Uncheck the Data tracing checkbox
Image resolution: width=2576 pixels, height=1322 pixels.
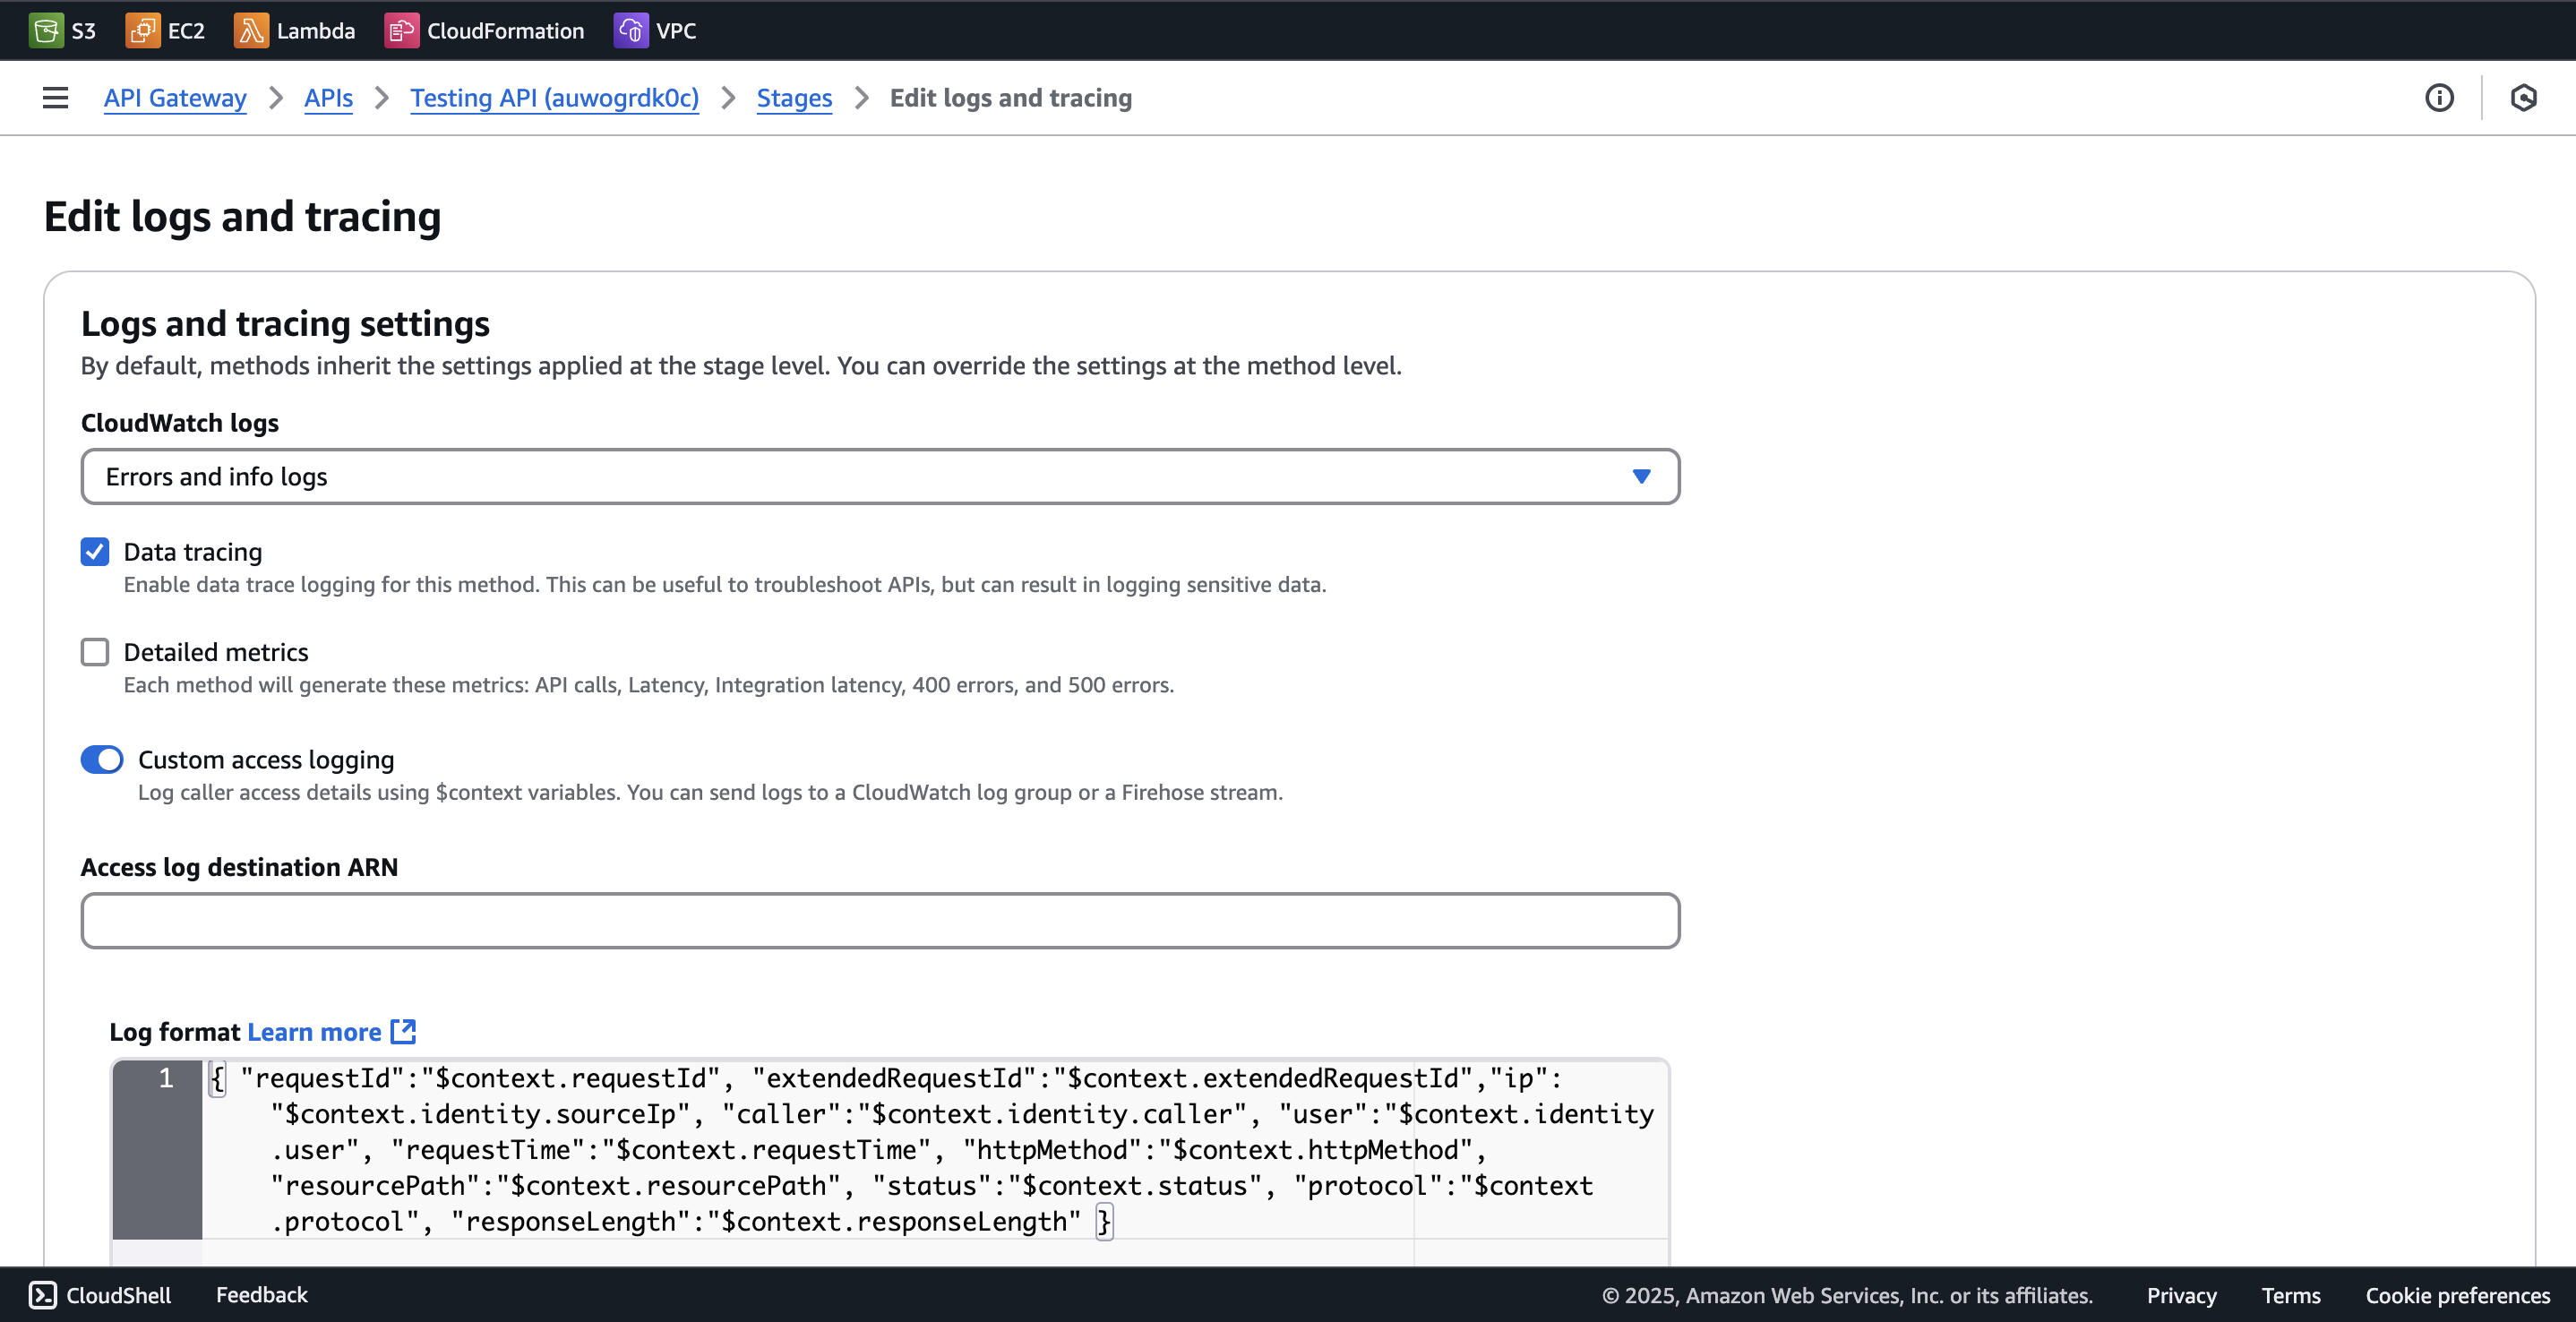95,552
